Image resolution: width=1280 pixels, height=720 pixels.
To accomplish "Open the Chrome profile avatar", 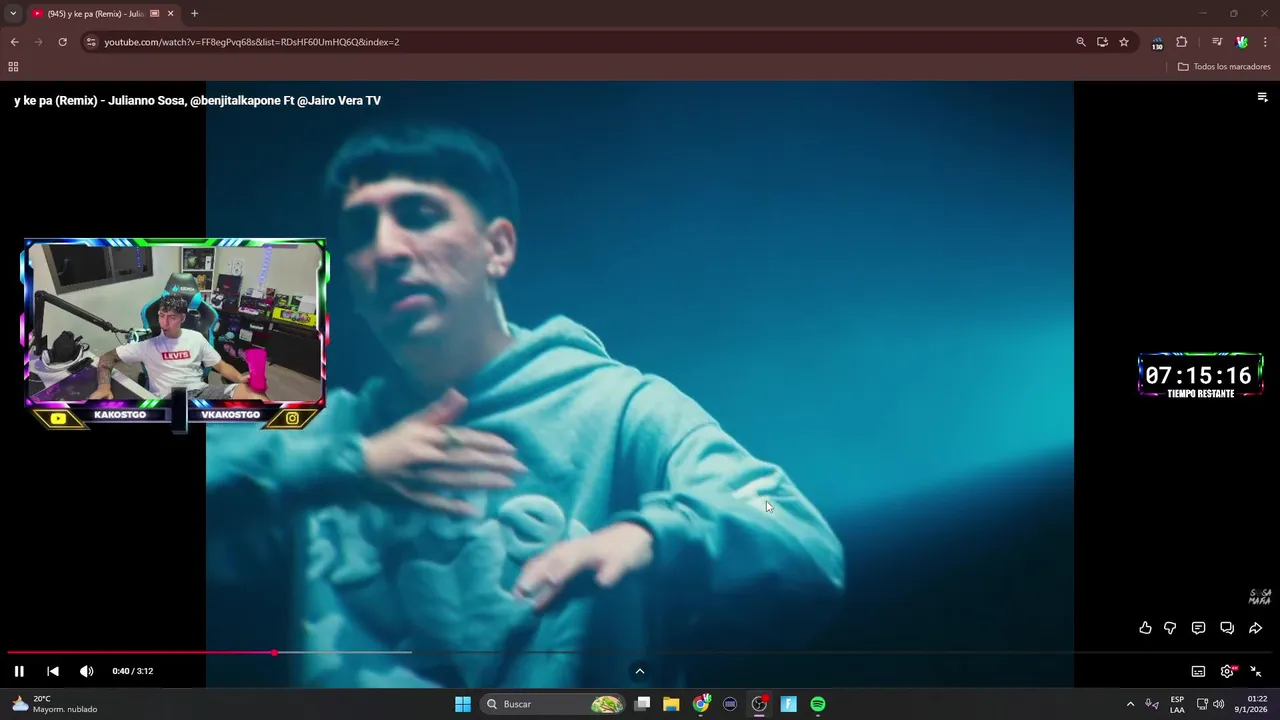I will tap(1242, 42).
